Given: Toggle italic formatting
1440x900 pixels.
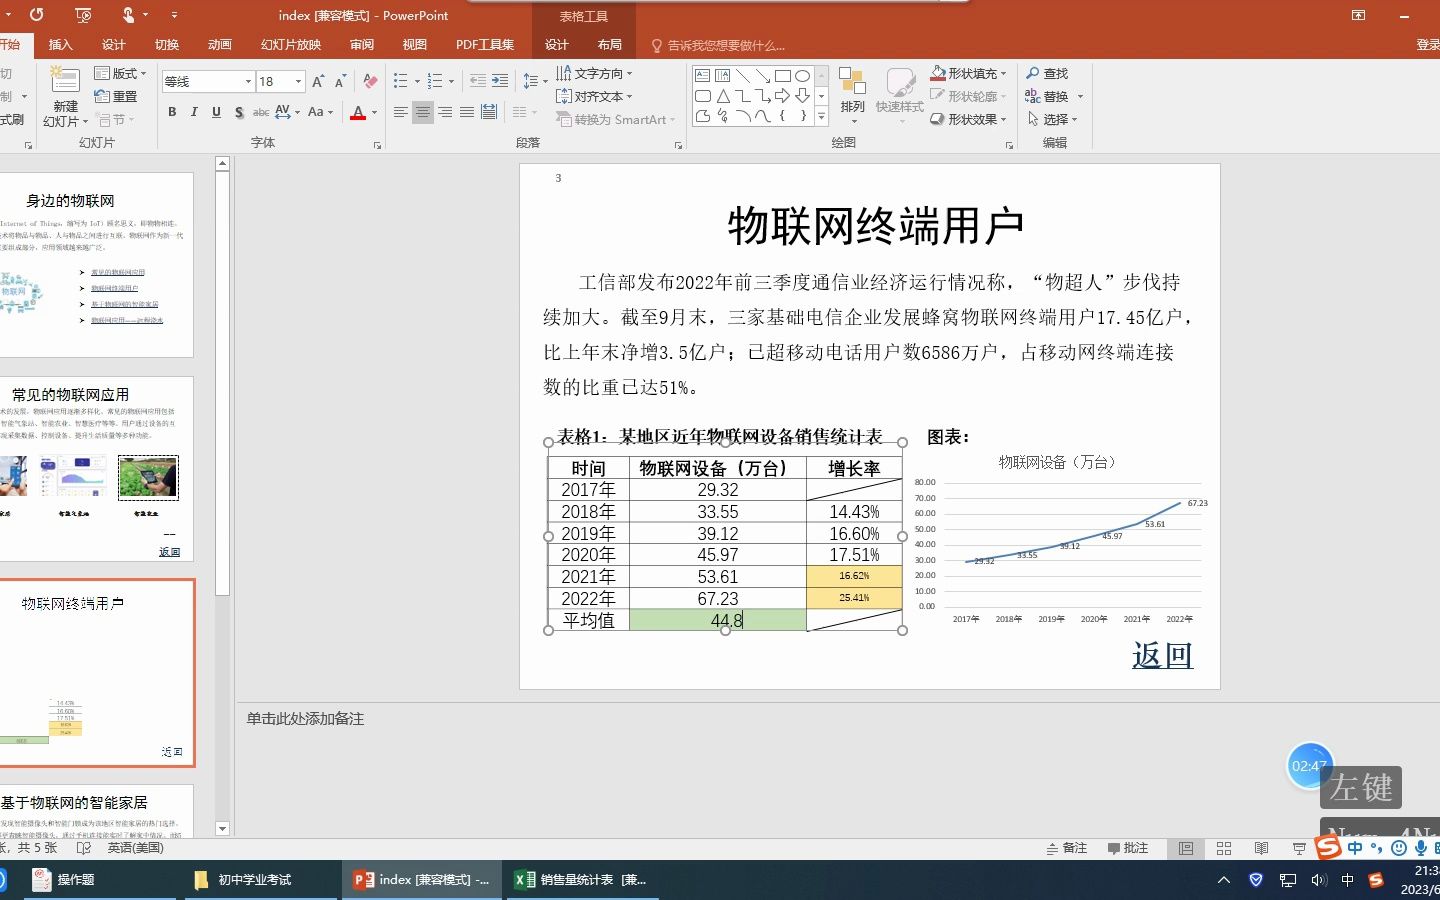Looking at the screenshot, I should coord(193,113).
